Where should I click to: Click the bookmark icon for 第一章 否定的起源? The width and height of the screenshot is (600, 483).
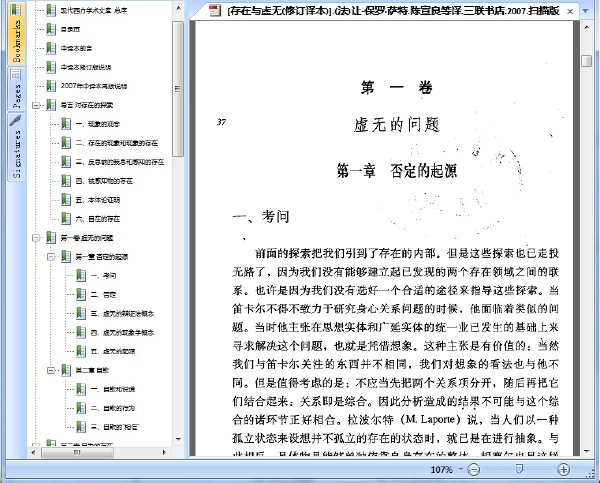66,256
